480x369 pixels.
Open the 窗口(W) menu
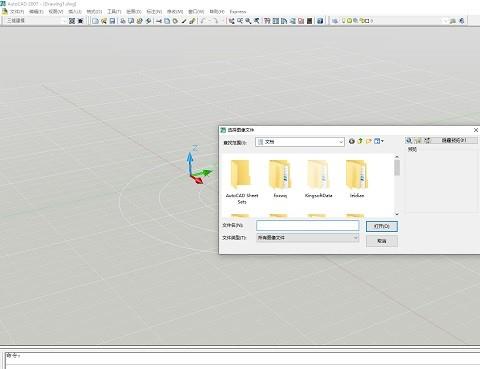pyautogui.click(x=196, y=12)
